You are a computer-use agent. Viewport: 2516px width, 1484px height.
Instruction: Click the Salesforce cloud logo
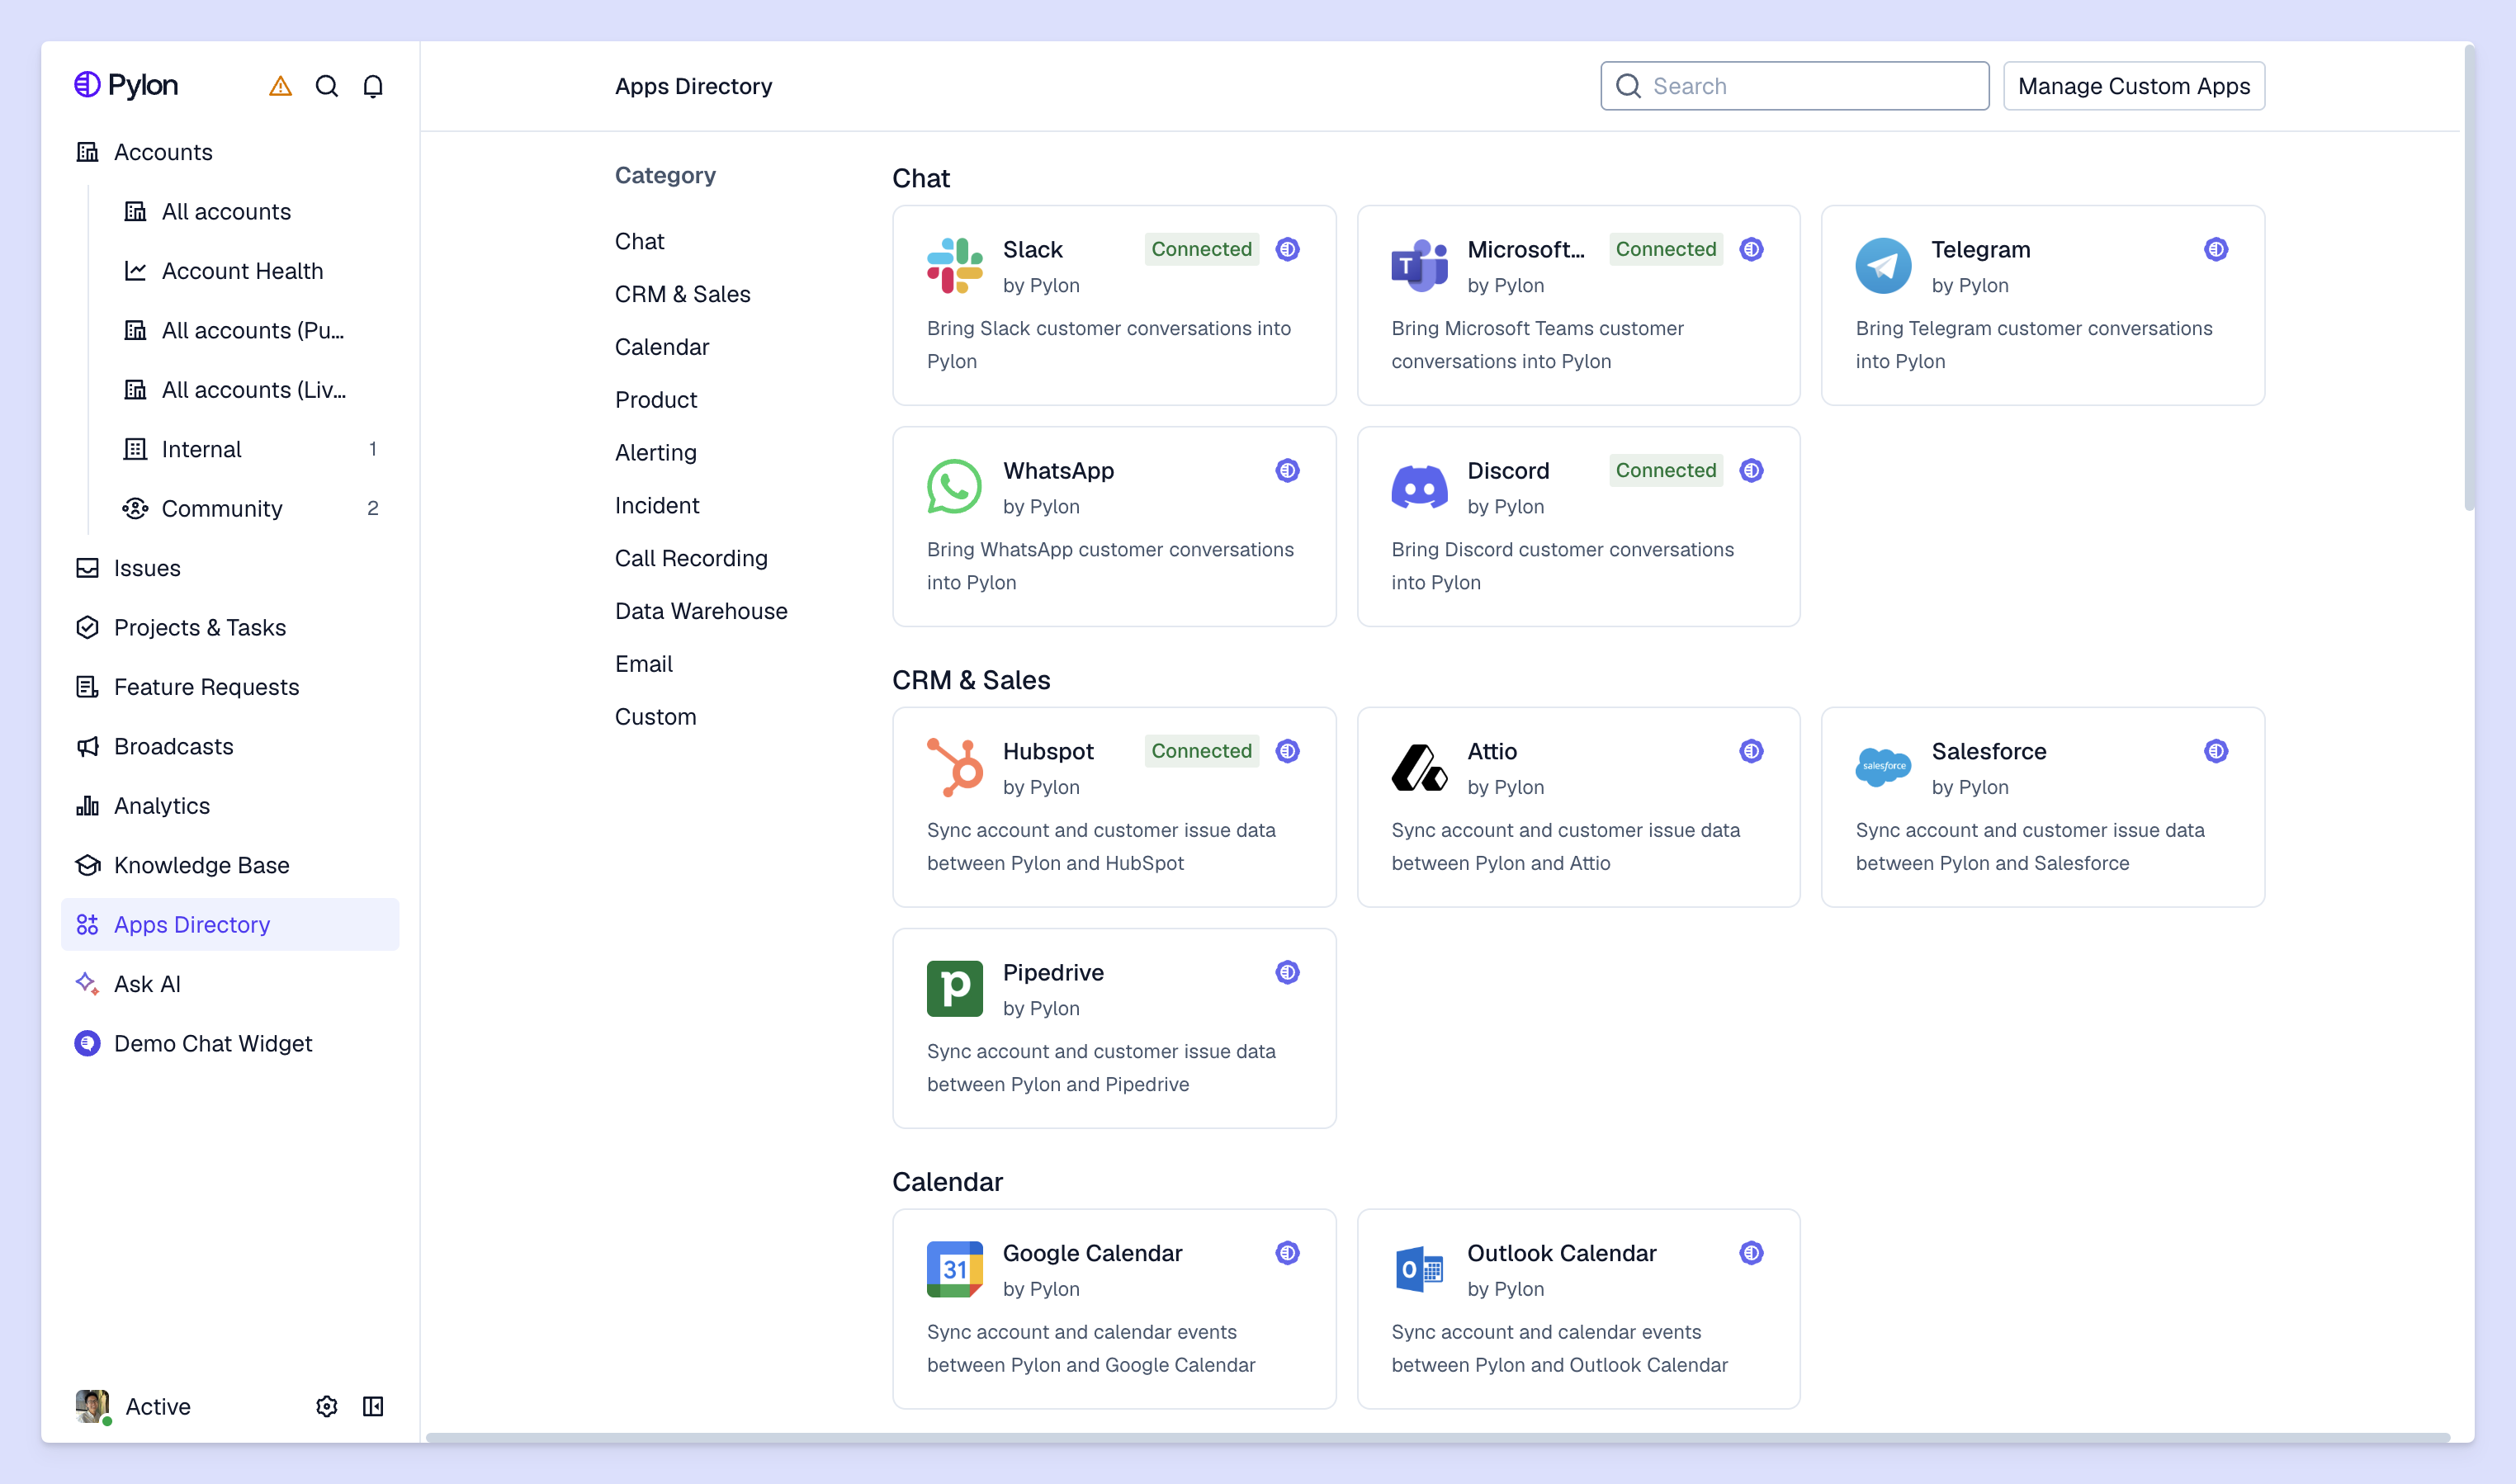tap(1883, 768)
